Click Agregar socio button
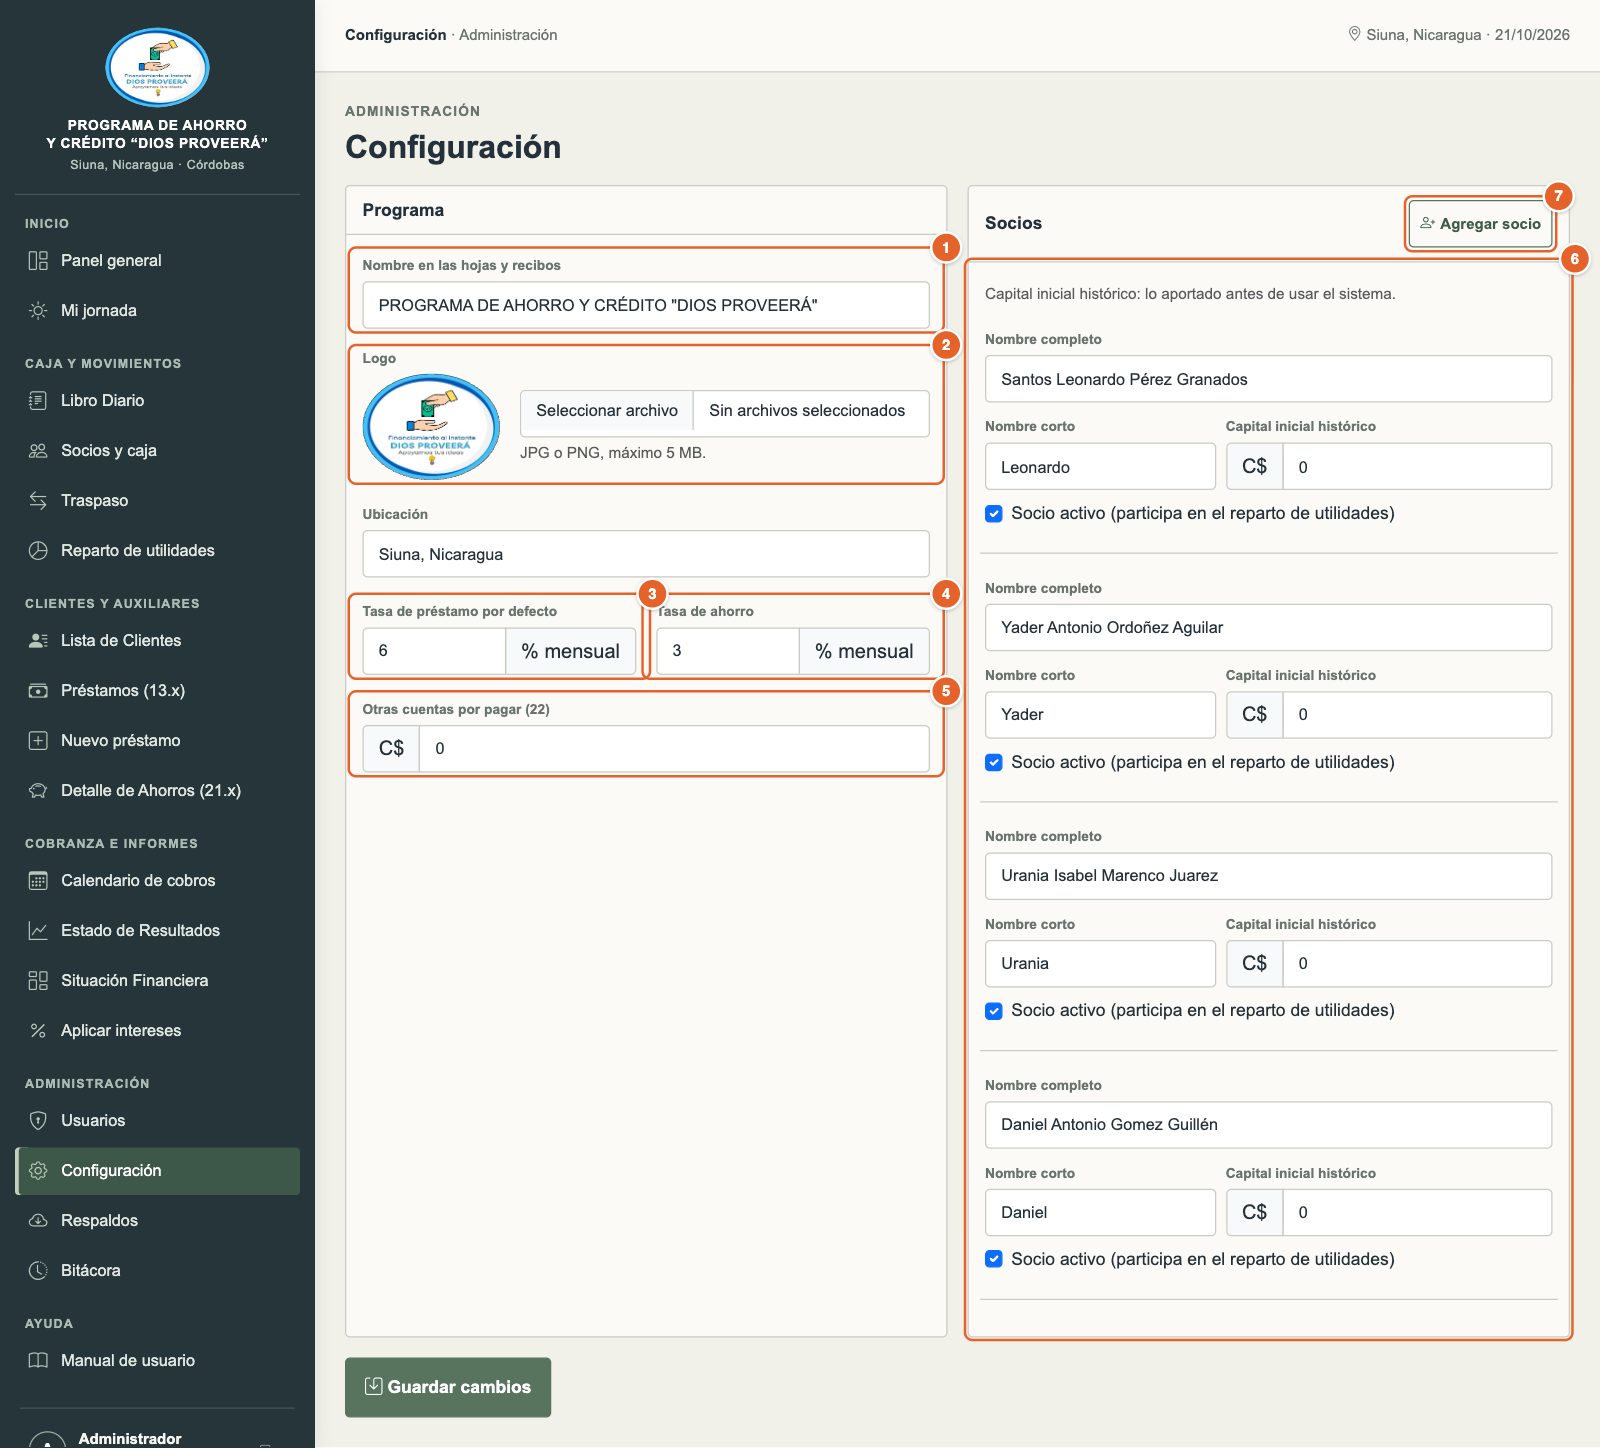The image size is (1600, 1448). pyautogui.click(x=1481, y=224)
